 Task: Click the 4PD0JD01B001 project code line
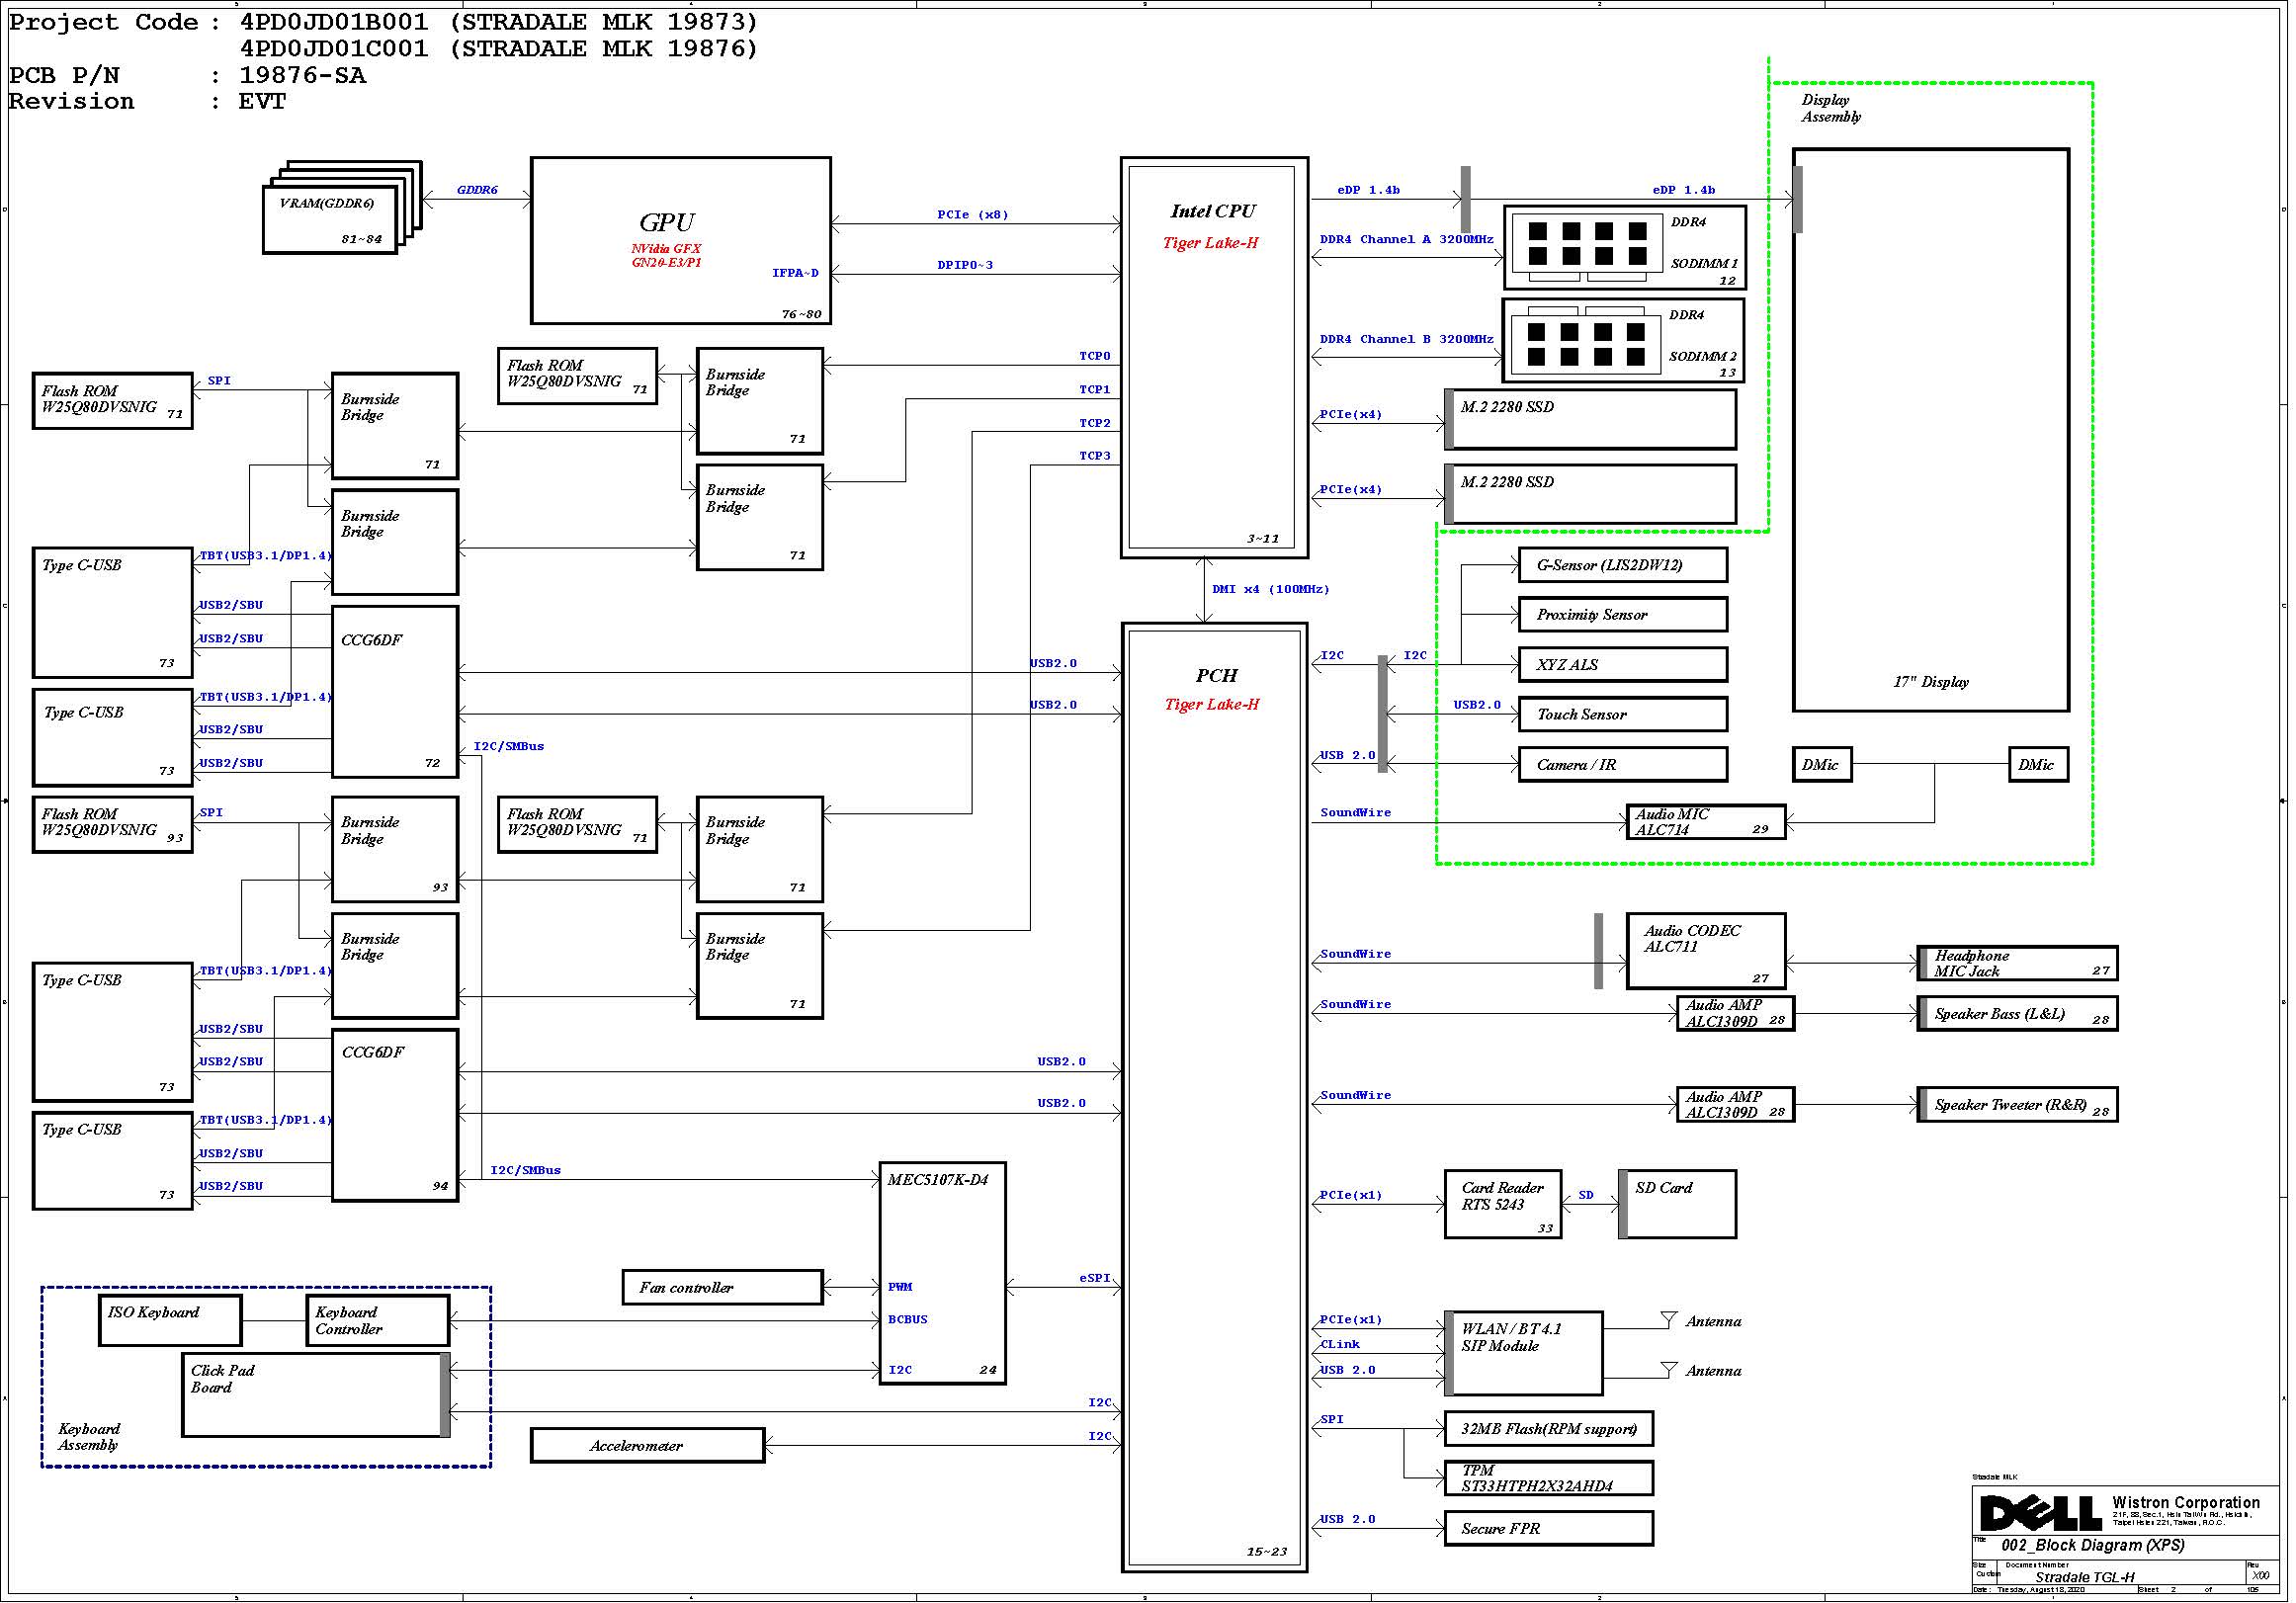tap(500, 22)
